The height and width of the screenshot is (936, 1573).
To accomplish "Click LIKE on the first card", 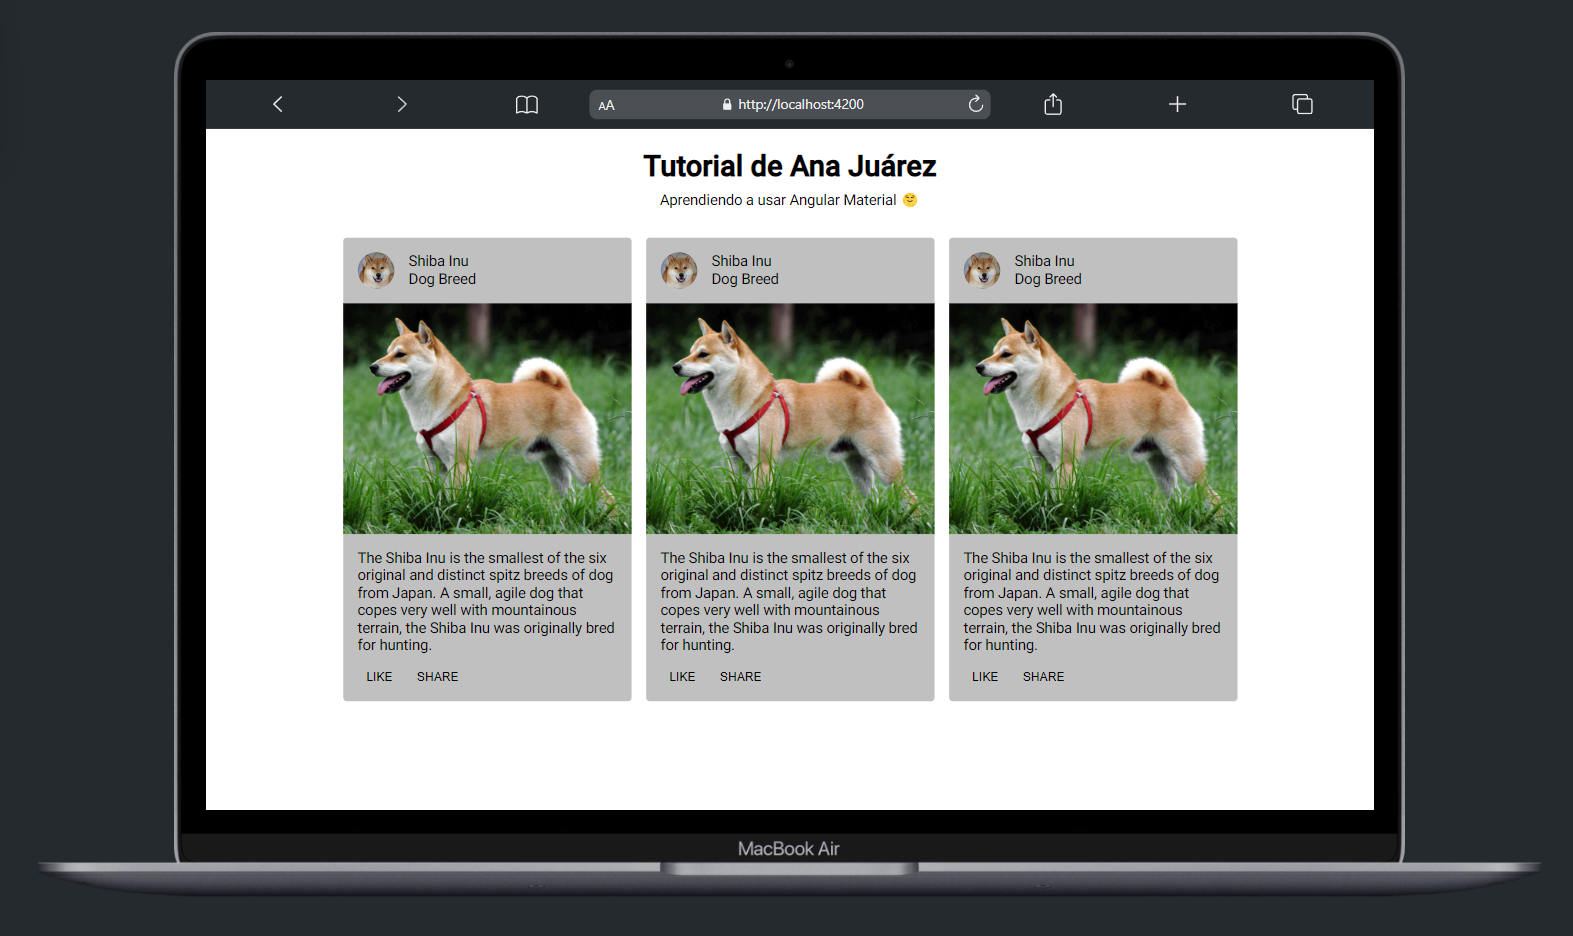I will (379, 677).
